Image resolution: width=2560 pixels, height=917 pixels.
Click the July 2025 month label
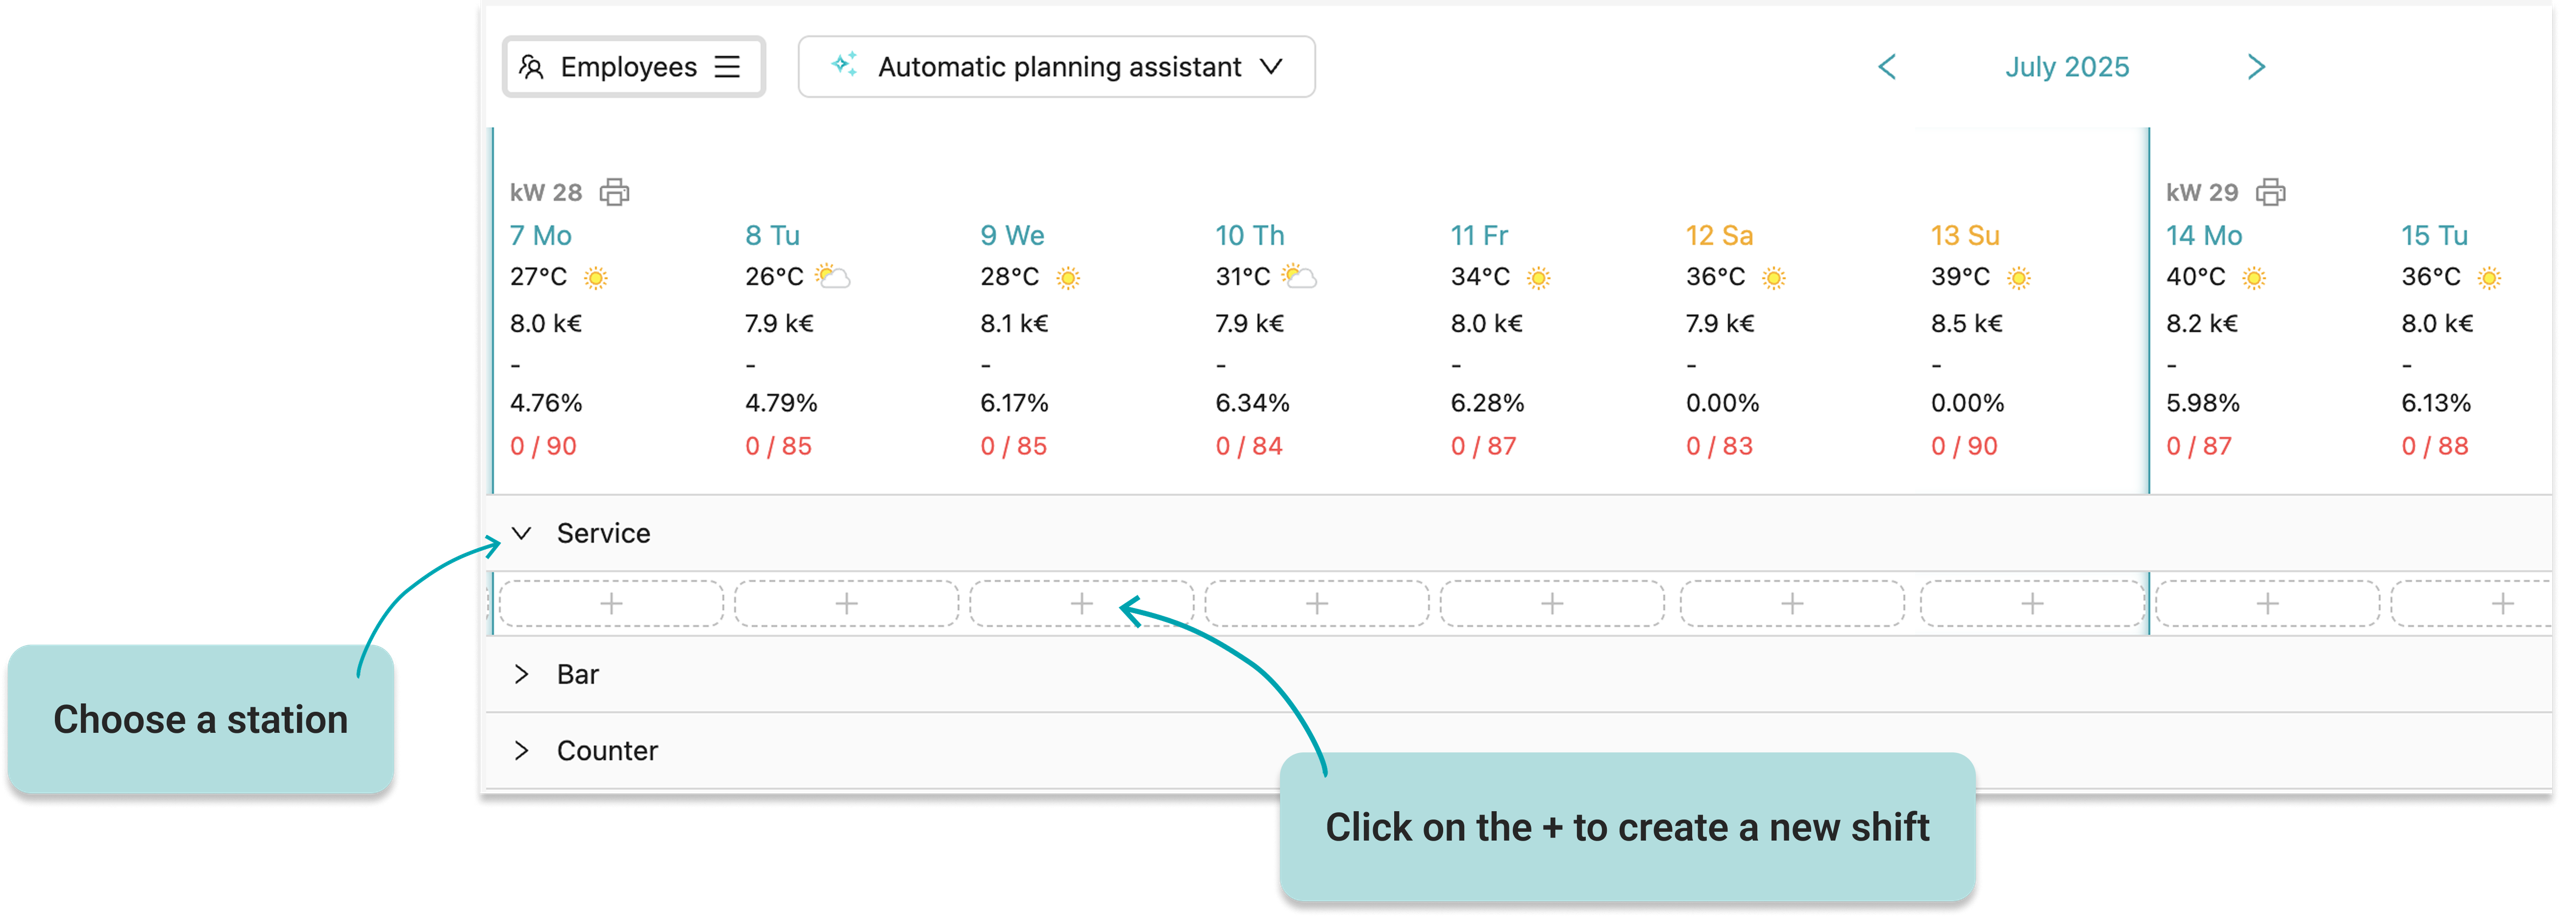click(2067, 67)
